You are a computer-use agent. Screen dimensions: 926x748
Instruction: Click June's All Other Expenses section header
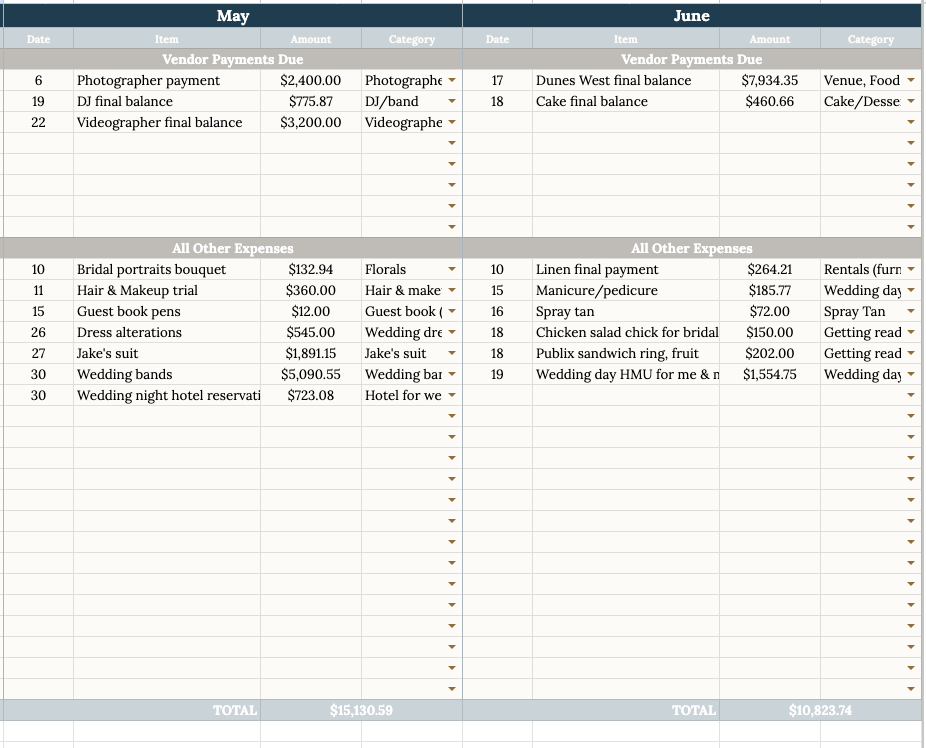(692, 248)
